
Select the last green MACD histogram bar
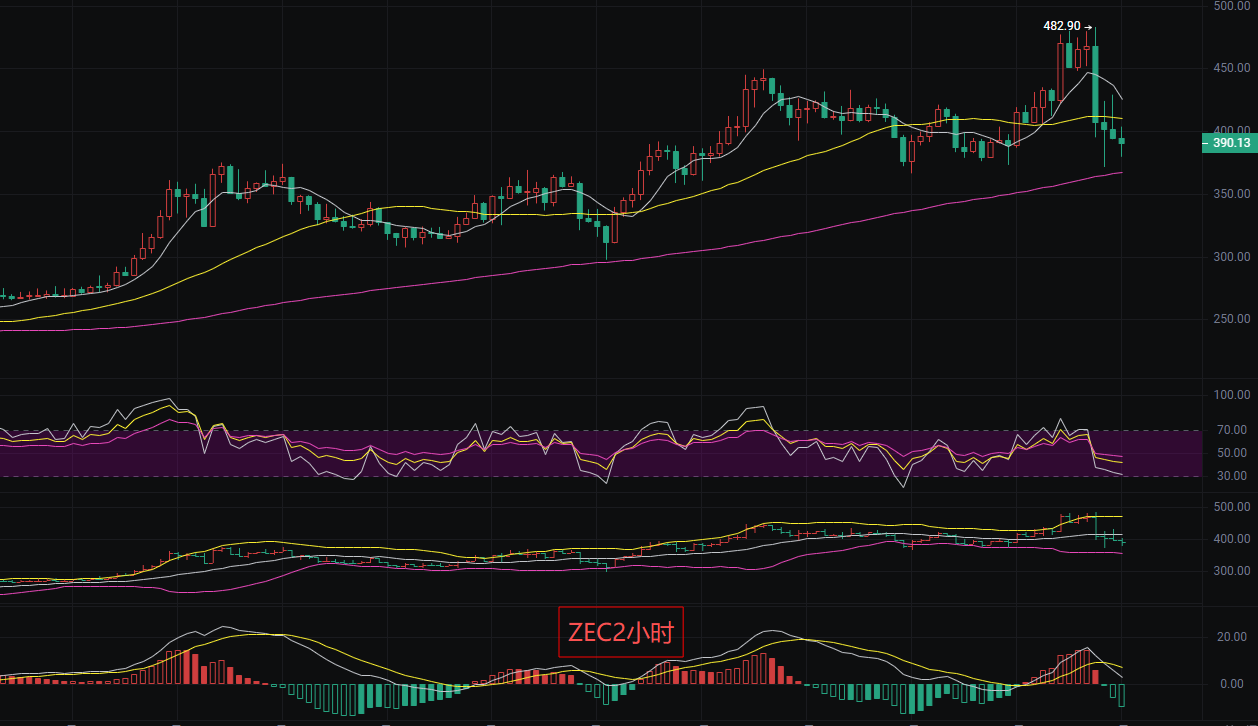(1121, 695)
